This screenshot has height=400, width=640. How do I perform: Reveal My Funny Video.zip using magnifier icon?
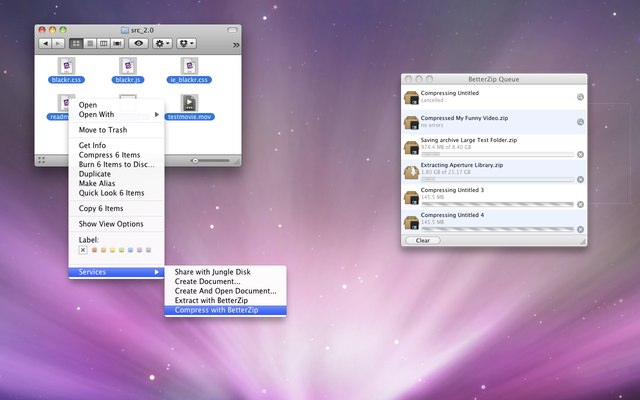(x=579, y=122)
